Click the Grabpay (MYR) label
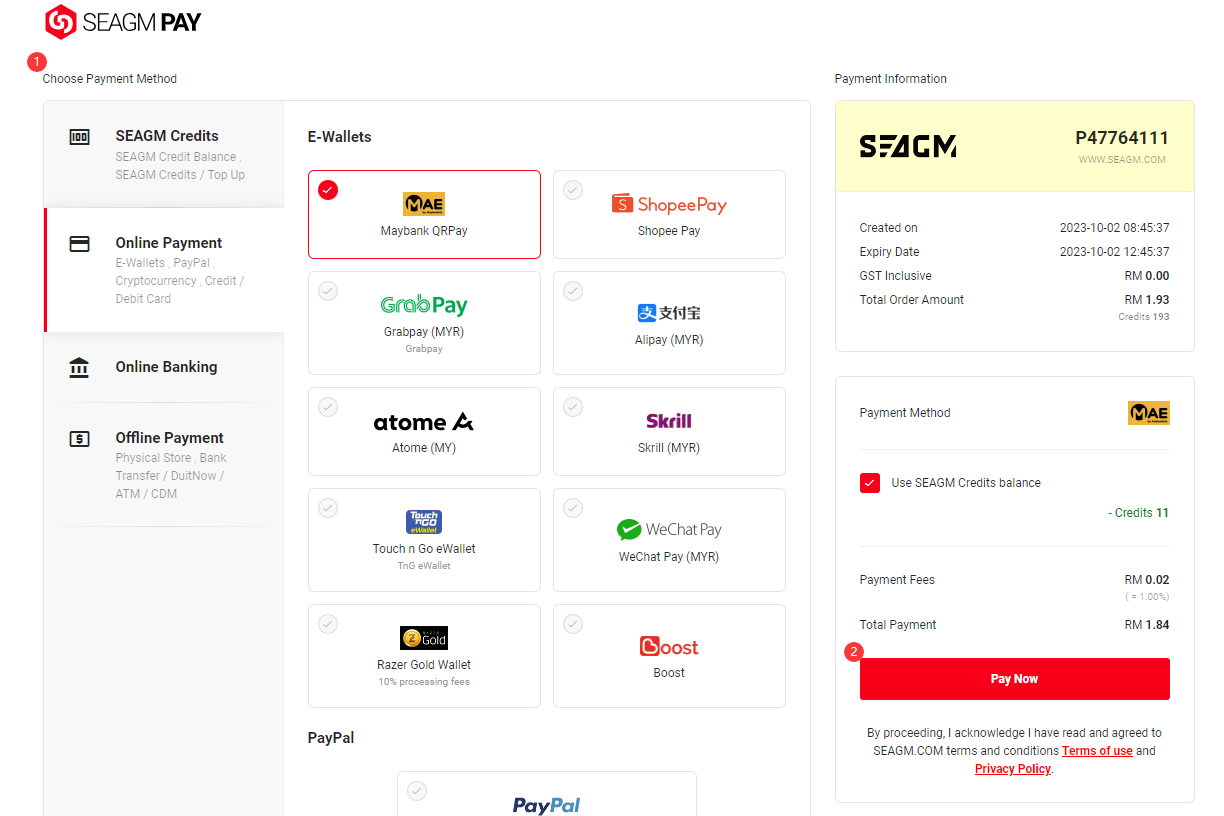Screen dimensions: 1224x816 pyautogui.click(x=424, y=332)
